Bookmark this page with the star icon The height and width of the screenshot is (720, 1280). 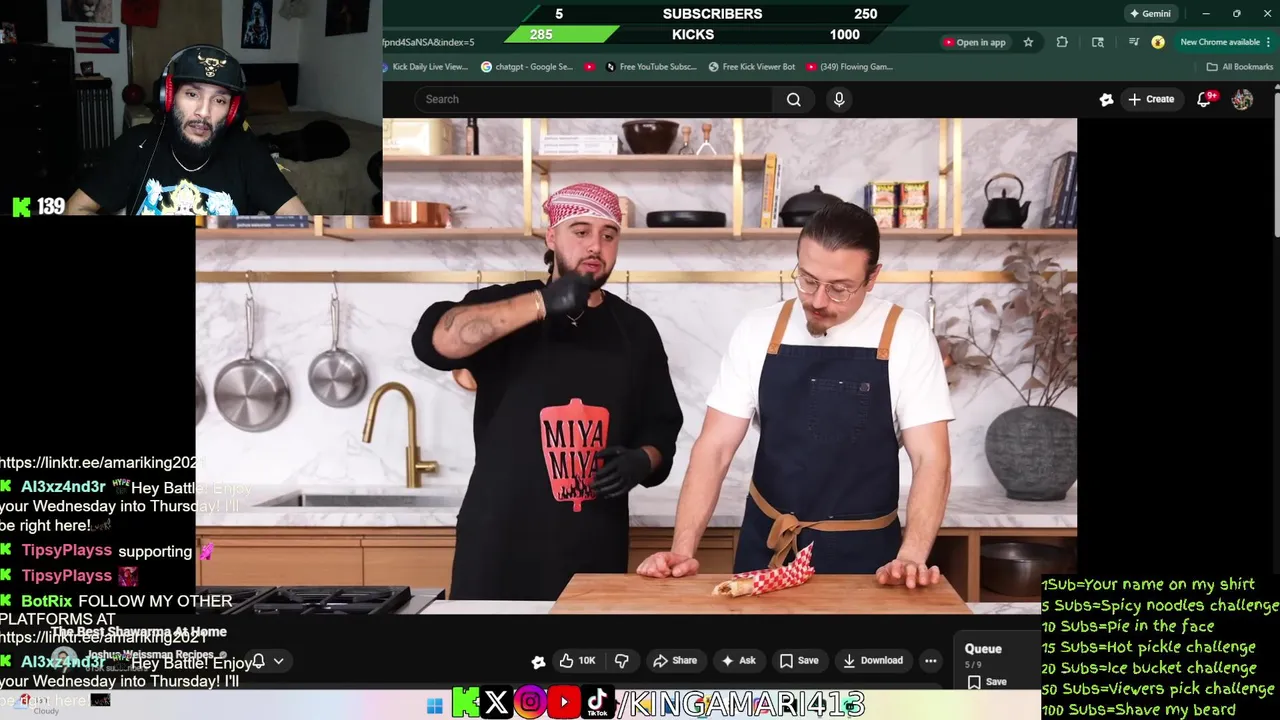click(1028, 42)
